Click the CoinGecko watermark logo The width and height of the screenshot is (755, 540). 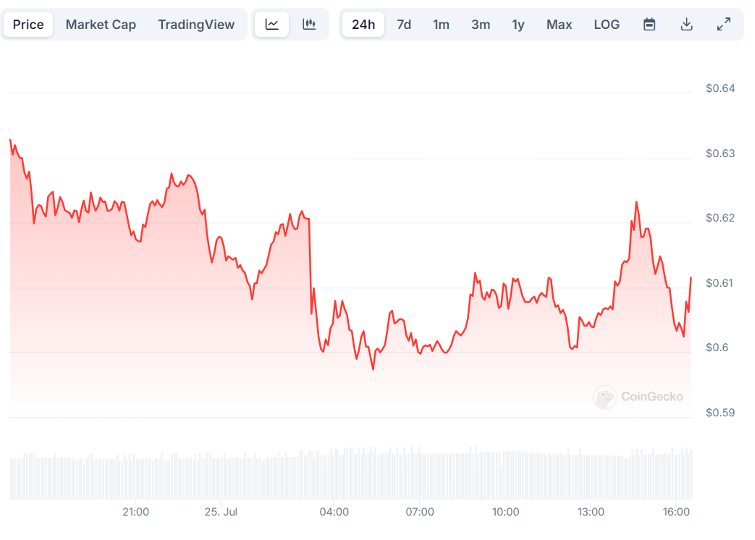point(639,397)
